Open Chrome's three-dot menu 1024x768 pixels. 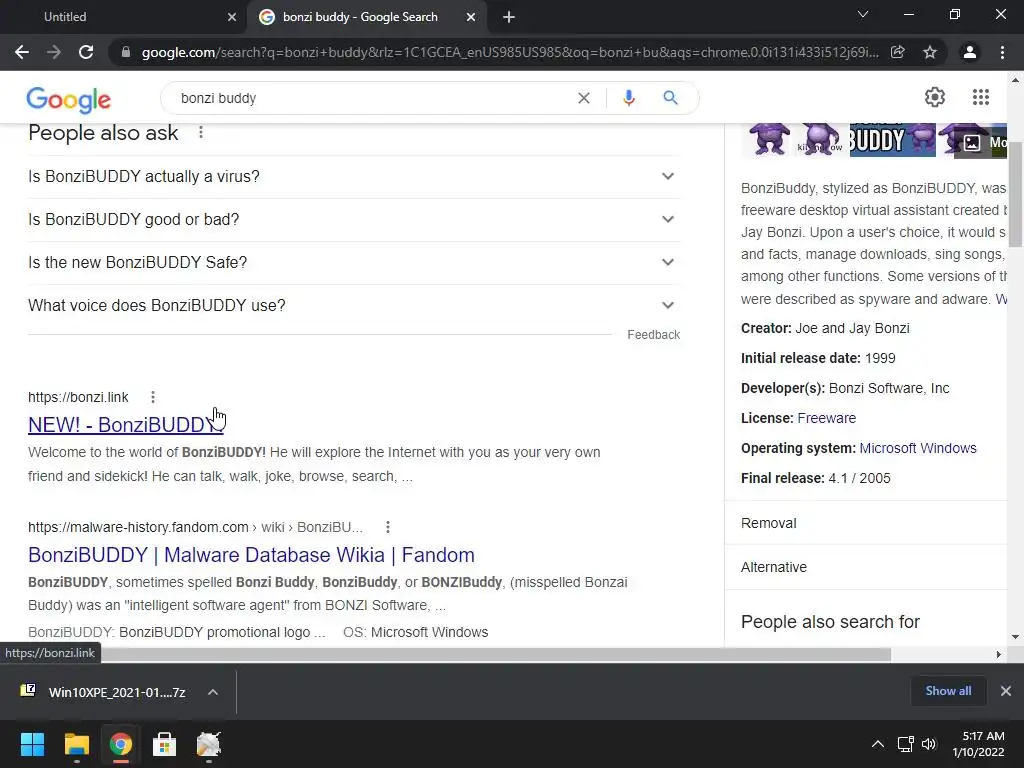[1002, 52]
